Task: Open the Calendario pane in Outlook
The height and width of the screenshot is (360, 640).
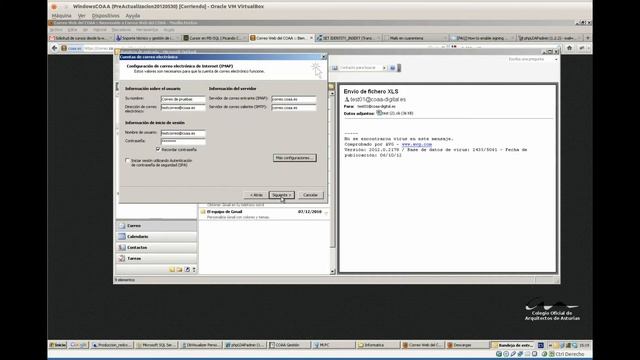Action: pos(156,237)
